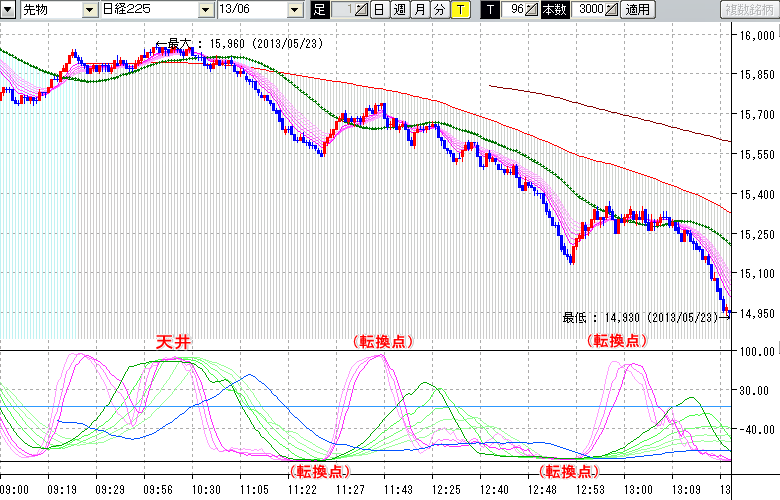
Task: Switch to the 週 weekly chart button
Action: point(399,10)
